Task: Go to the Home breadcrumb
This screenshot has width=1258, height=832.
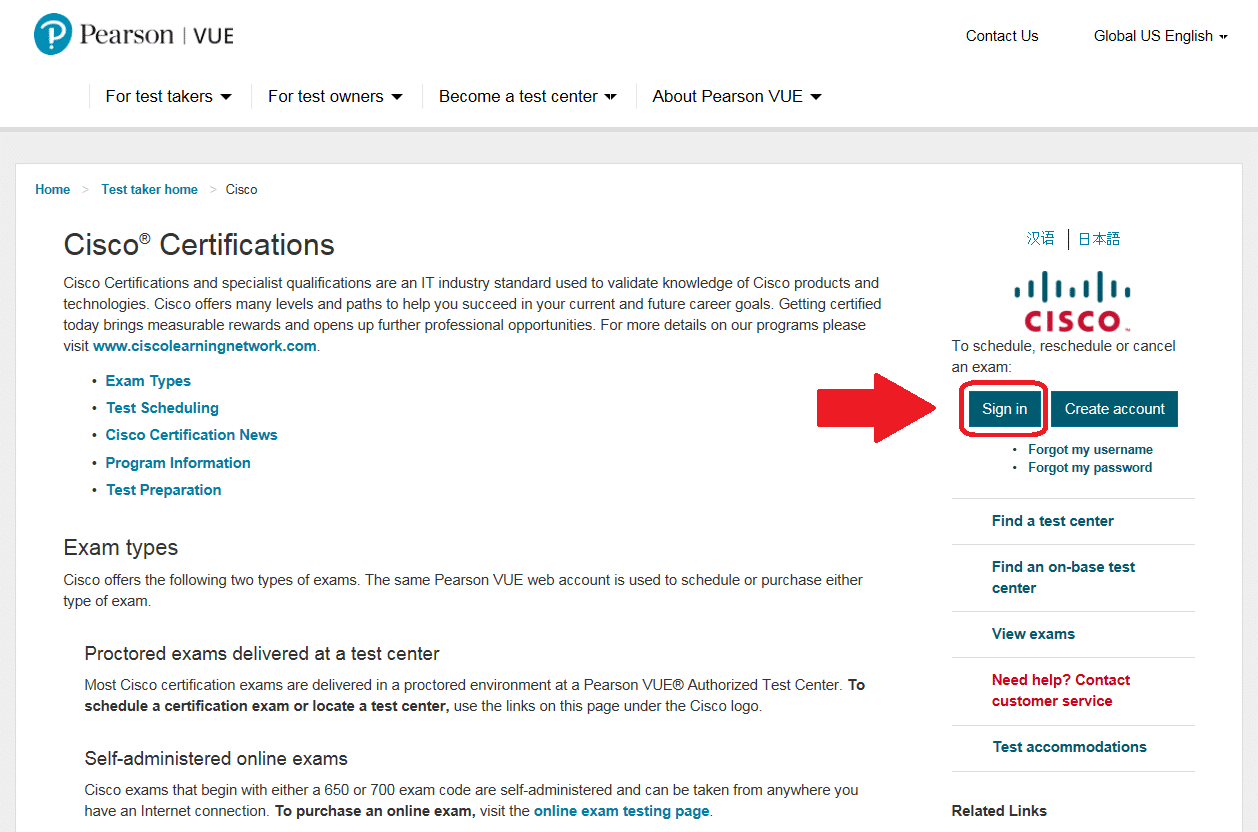Action: click(53, 189)
